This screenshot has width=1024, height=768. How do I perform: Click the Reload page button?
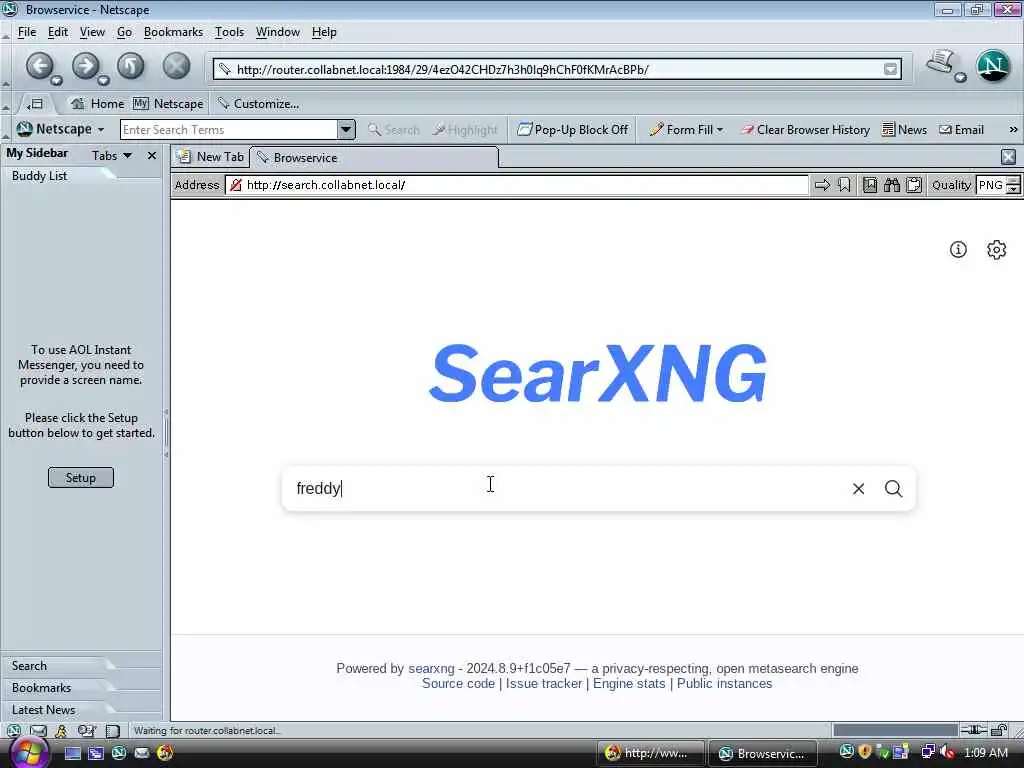[131, 66]
